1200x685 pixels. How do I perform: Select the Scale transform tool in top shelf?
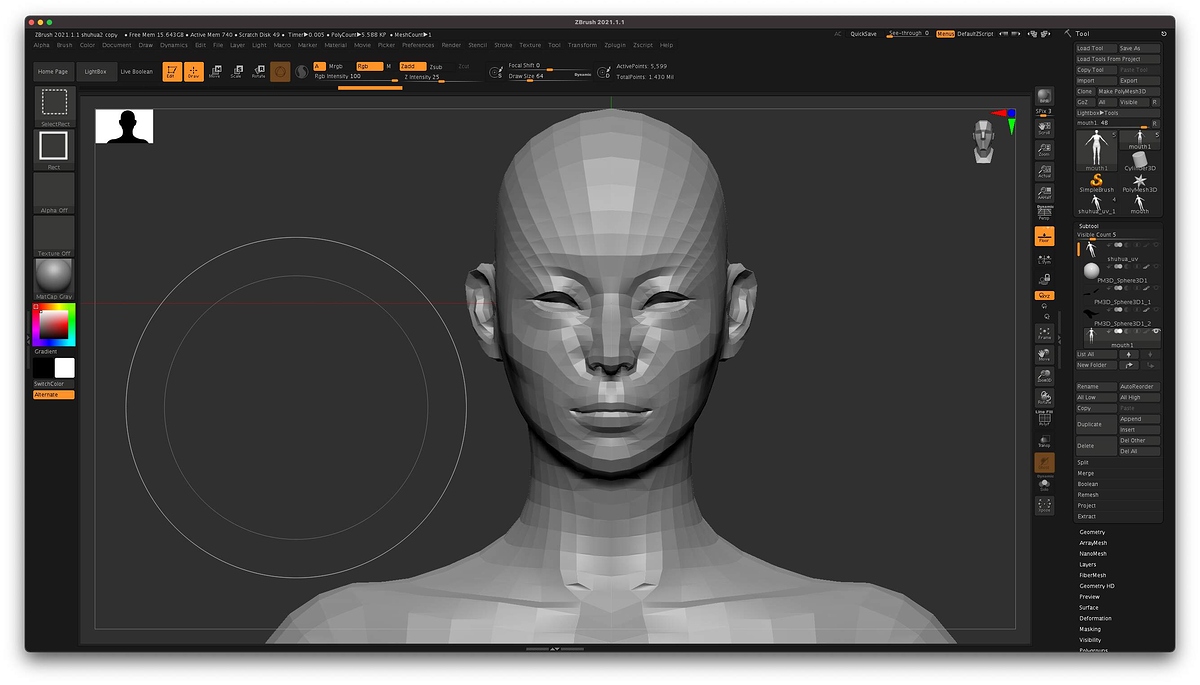pos(236,71)
